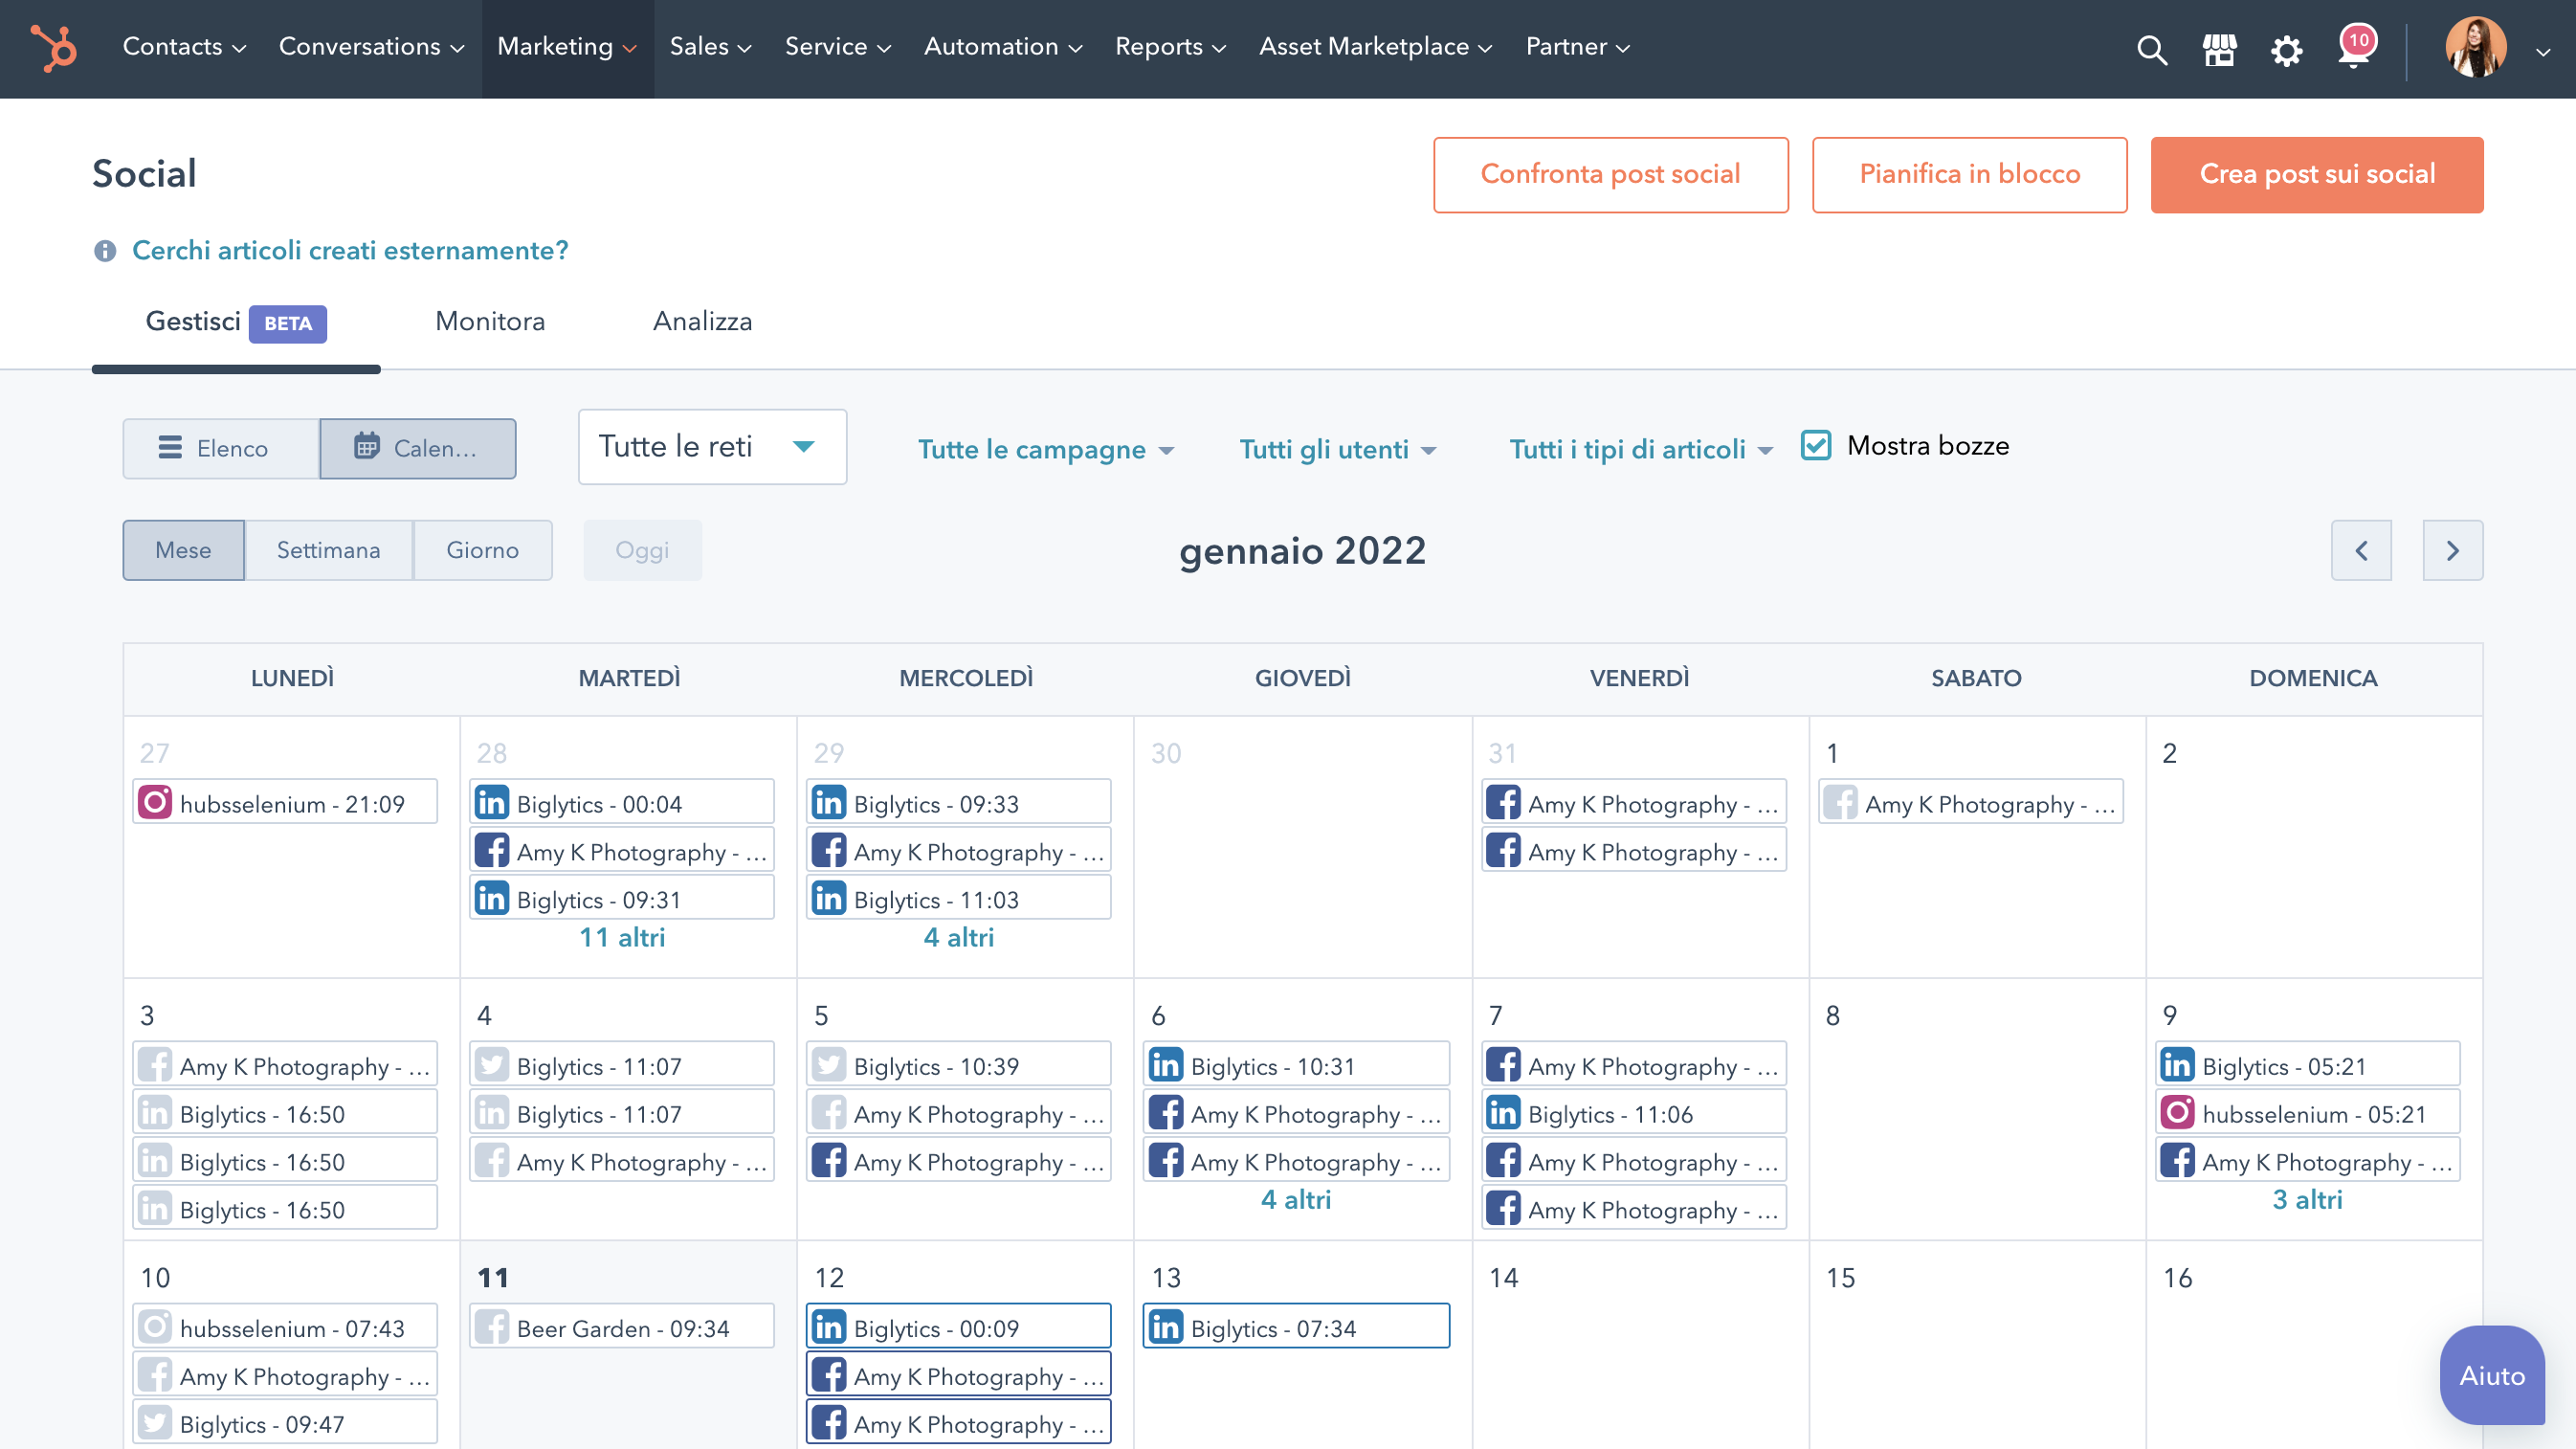Open the Instagram post hubsselenium - 21:09
The width and height of the screenshot is (2576, 1449).
285,803
